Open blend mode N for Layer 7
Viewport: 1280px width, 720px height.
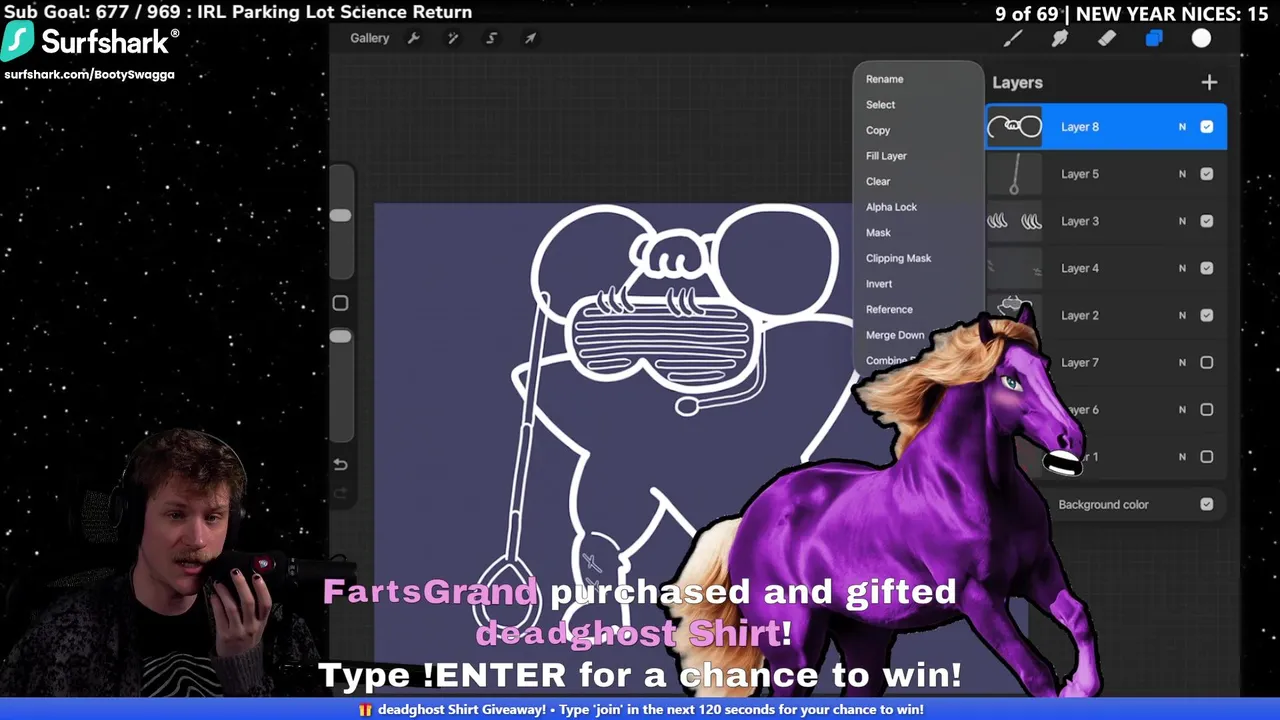1182,362
